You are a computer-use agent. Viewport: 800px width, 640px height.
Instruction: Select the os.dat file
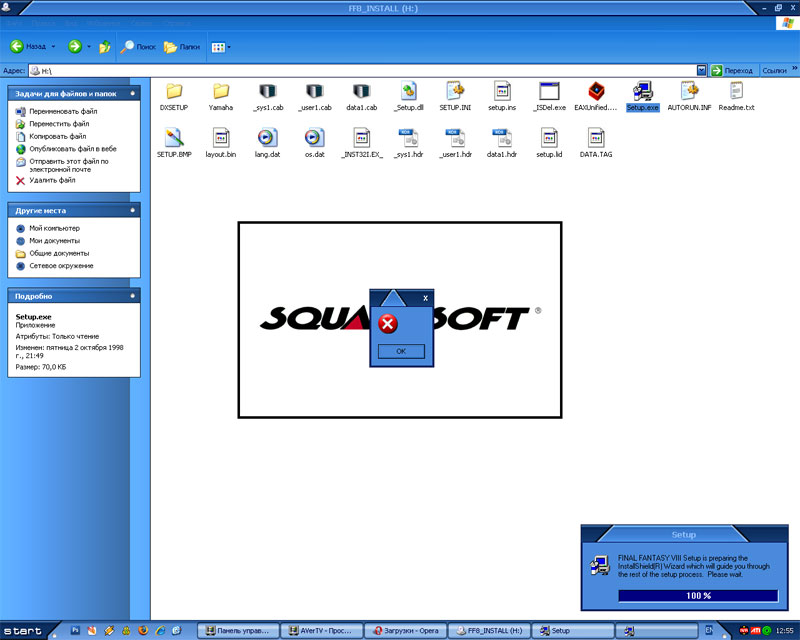pos(315,143)
